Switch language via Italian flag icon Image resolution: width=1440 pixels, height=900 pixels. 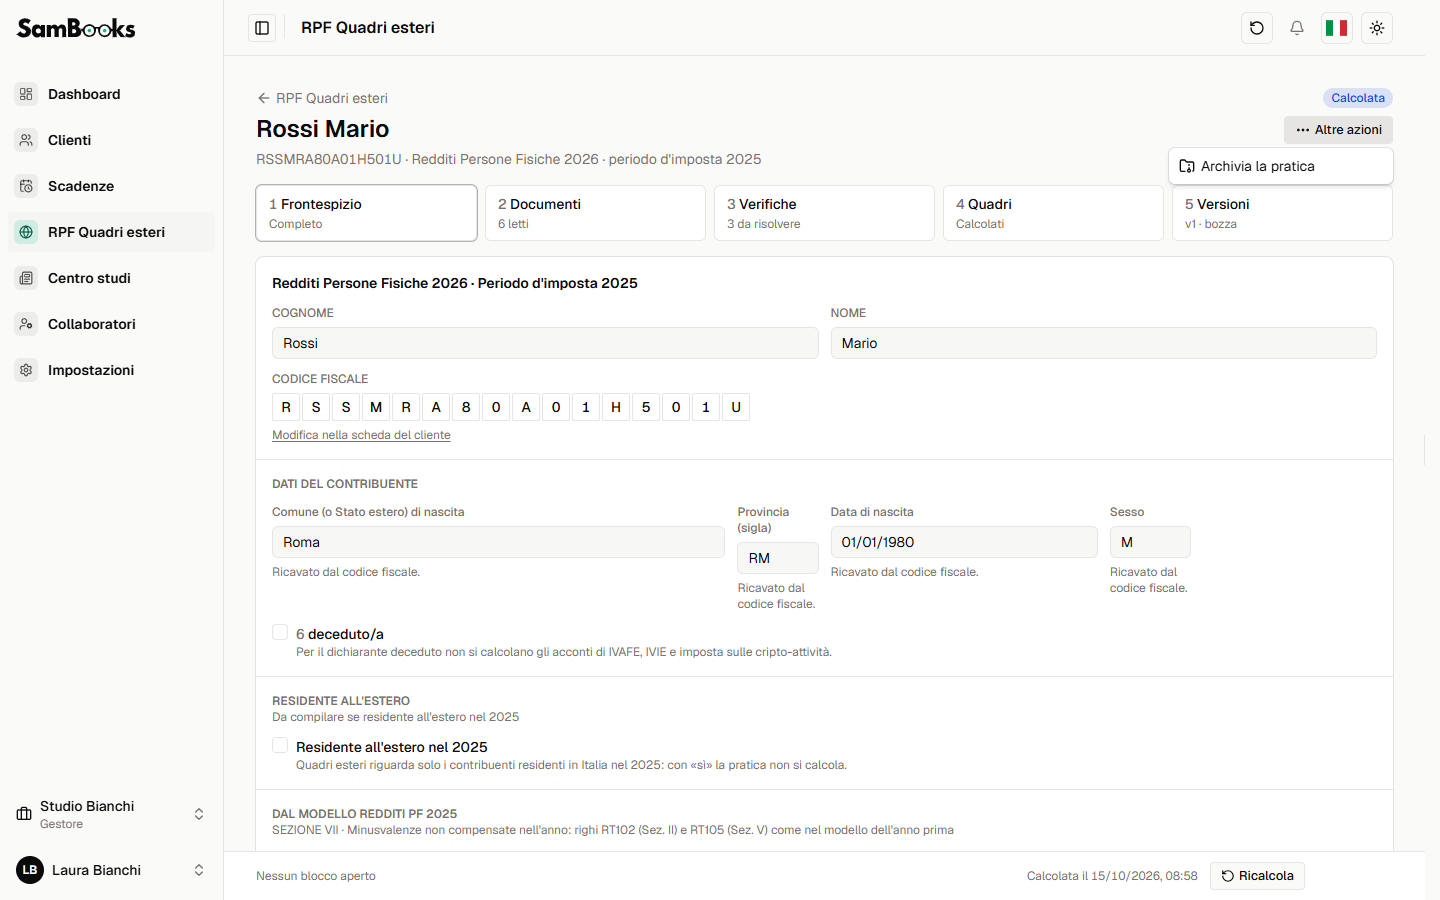coord(1337,28)
